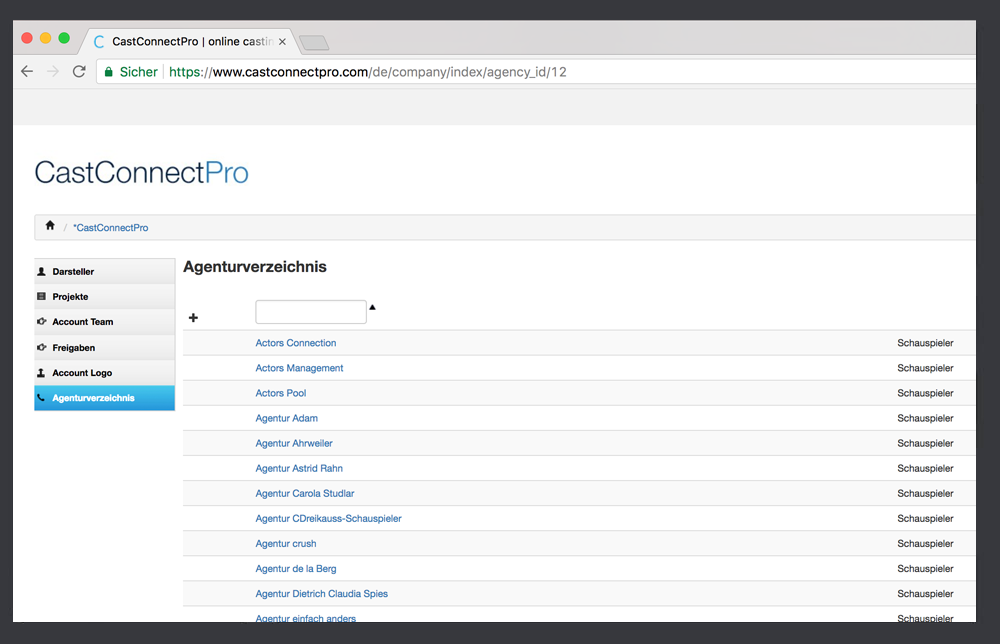The image size is (1000, 644).
Task: Click the plus icon to add agency
Action: tap(193, 318)
